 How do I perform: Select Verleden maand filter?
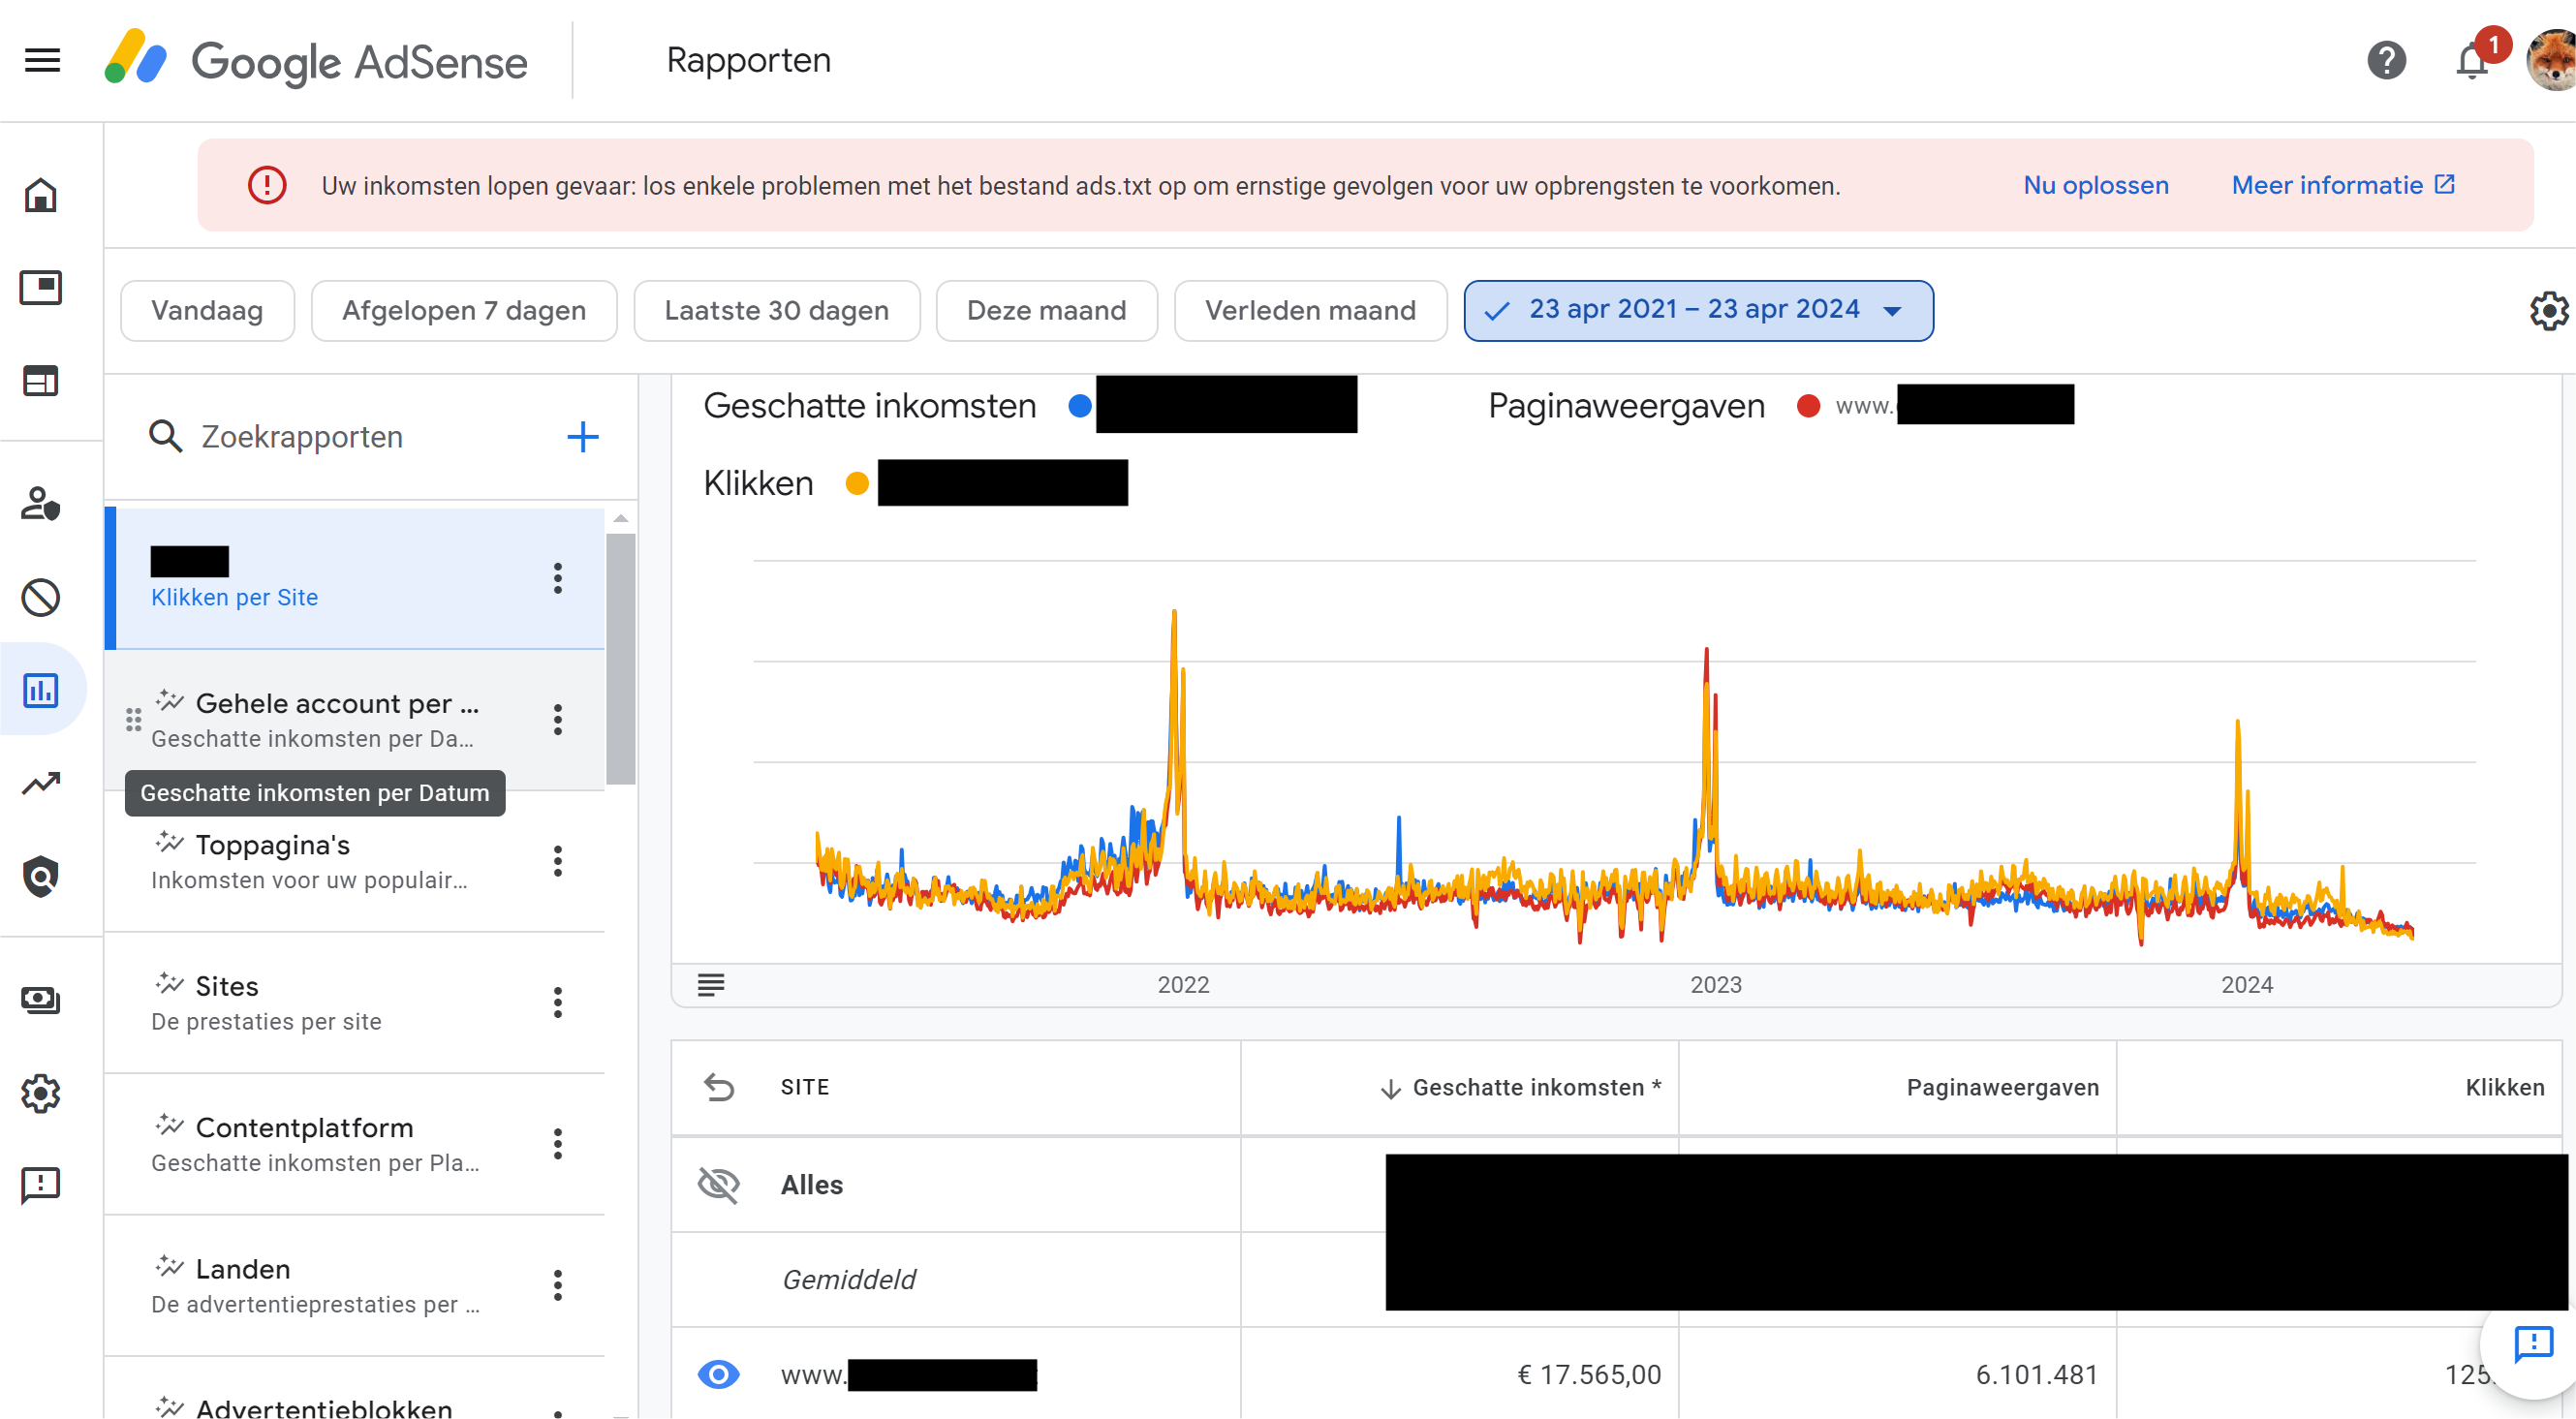tap(1310, 311)
